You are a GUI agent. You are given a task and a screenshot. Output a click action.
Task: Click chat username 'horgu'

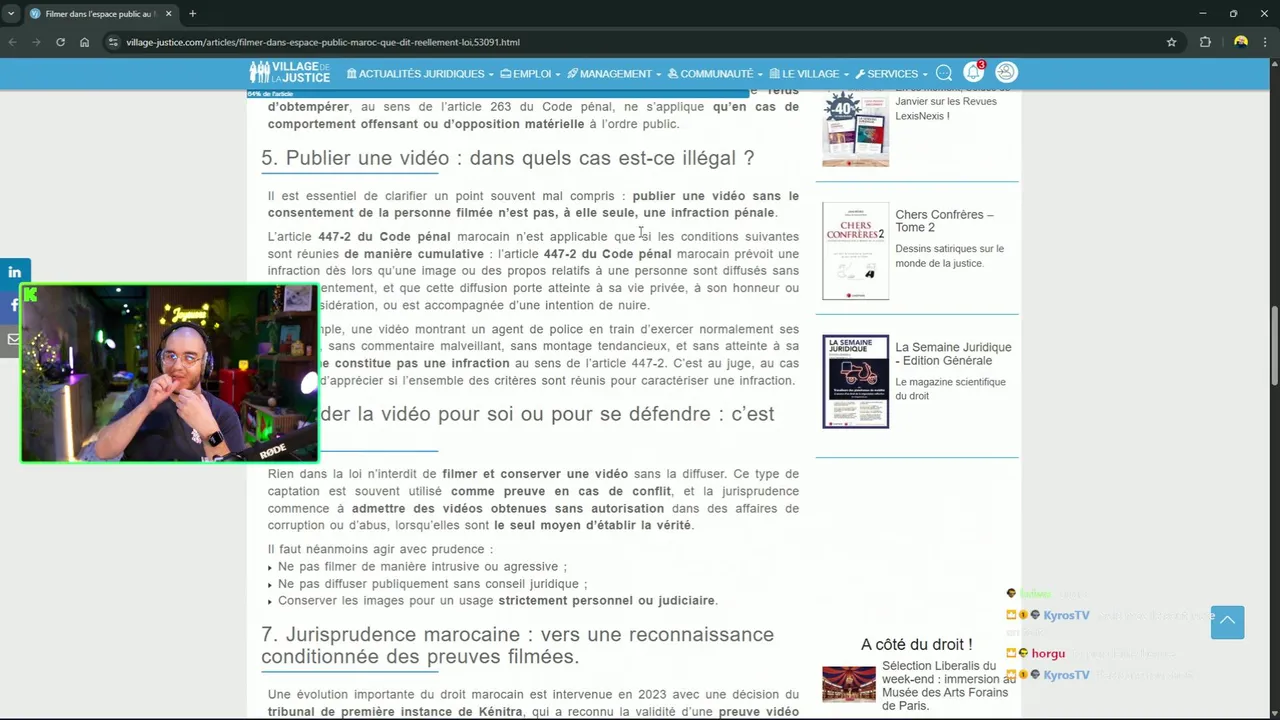click(x=1048, y=654)
